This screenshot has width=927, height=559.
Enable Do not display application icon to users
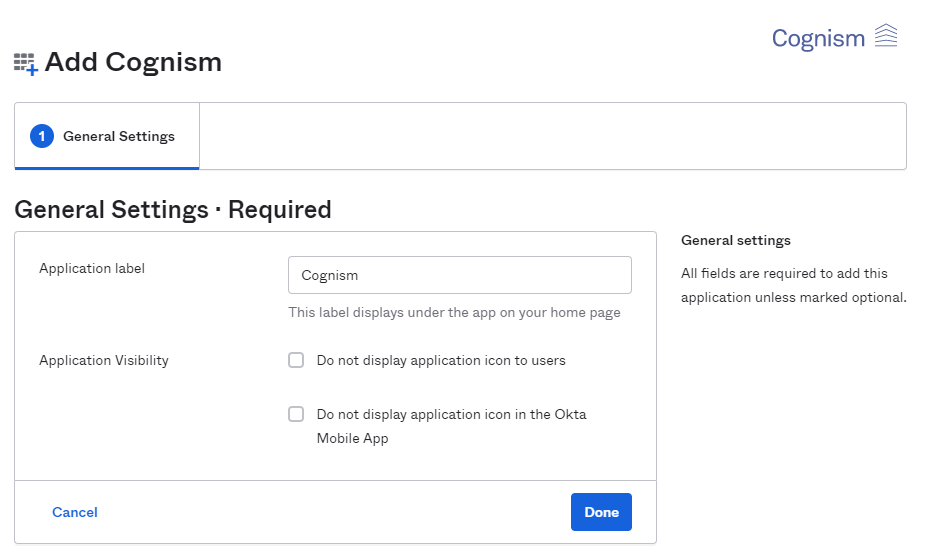296,360
